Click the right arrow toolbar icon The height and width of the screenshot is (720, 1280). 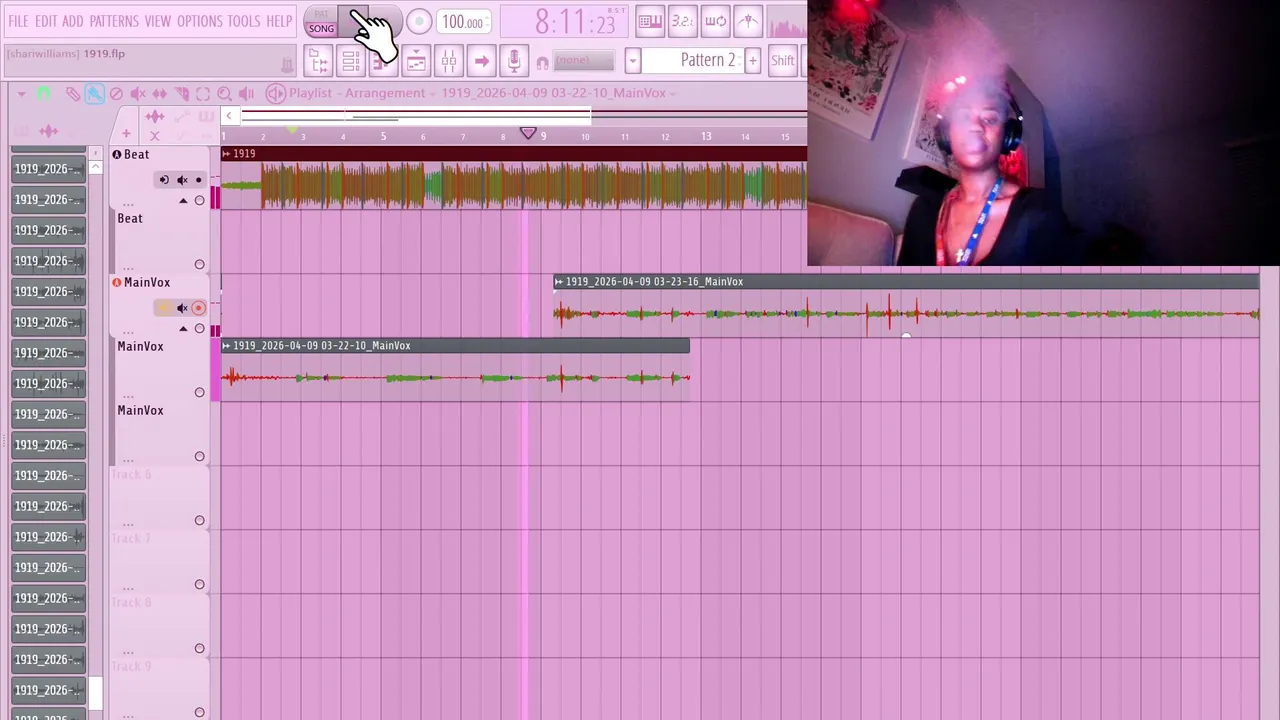click(x=481, y=62)
